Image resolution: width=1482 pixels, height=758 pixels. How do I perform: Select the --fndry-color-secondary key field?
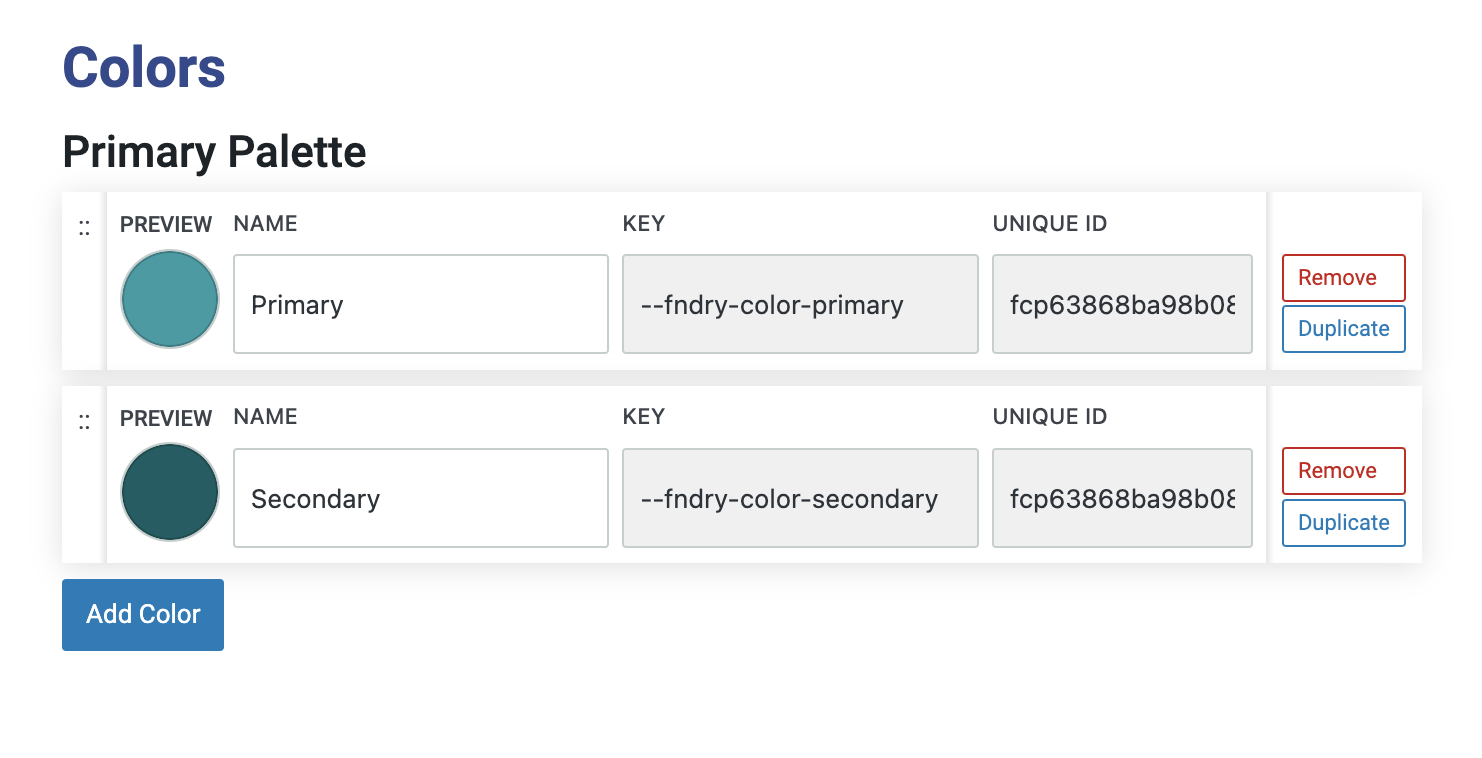tap(800, 498)
